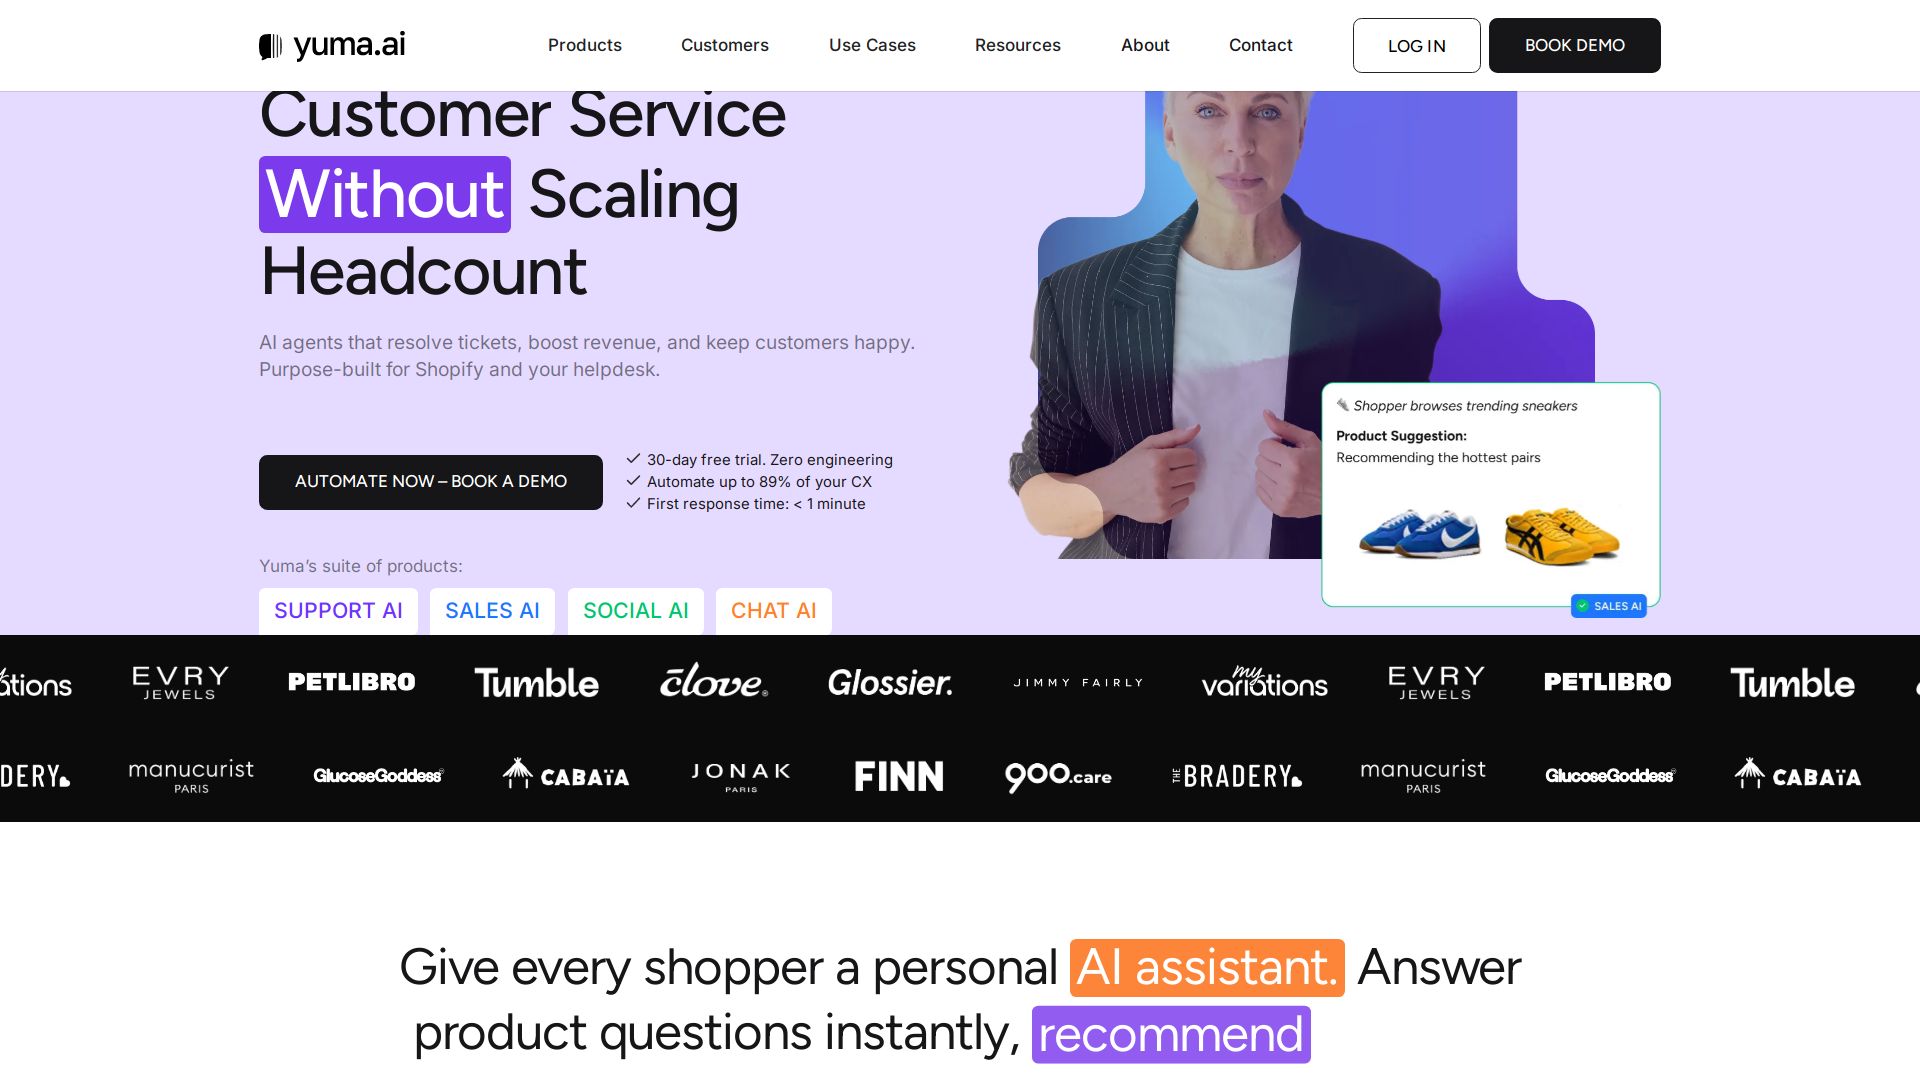Click the SALES AI badge on the card
The image size is (1920, 1080).
tap(1609, 606)
